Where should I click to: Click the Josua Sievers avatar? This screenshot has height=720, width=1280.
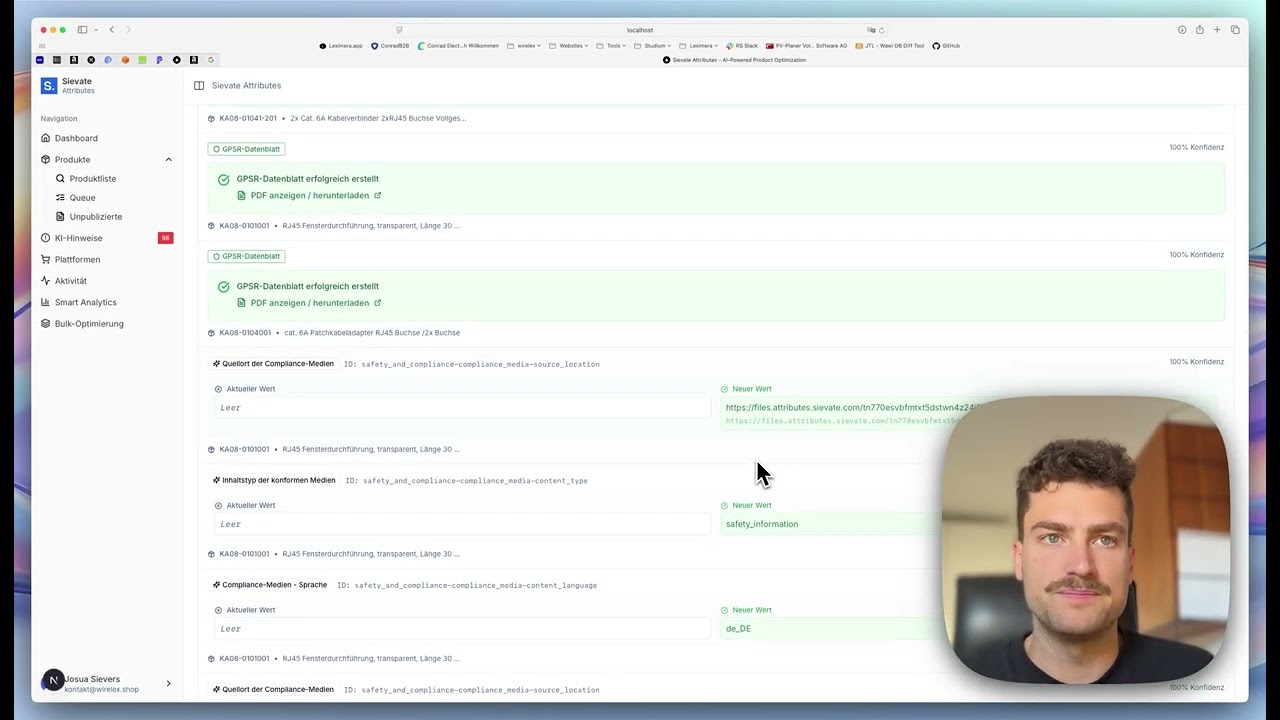[53, 680]
